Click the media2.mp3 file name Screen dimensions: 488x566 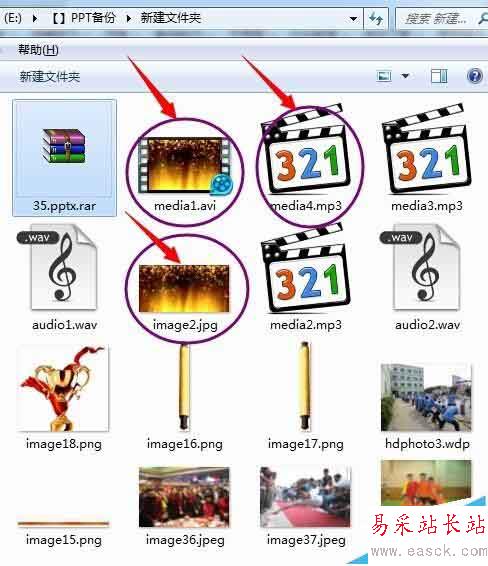(x=306, y=325)
